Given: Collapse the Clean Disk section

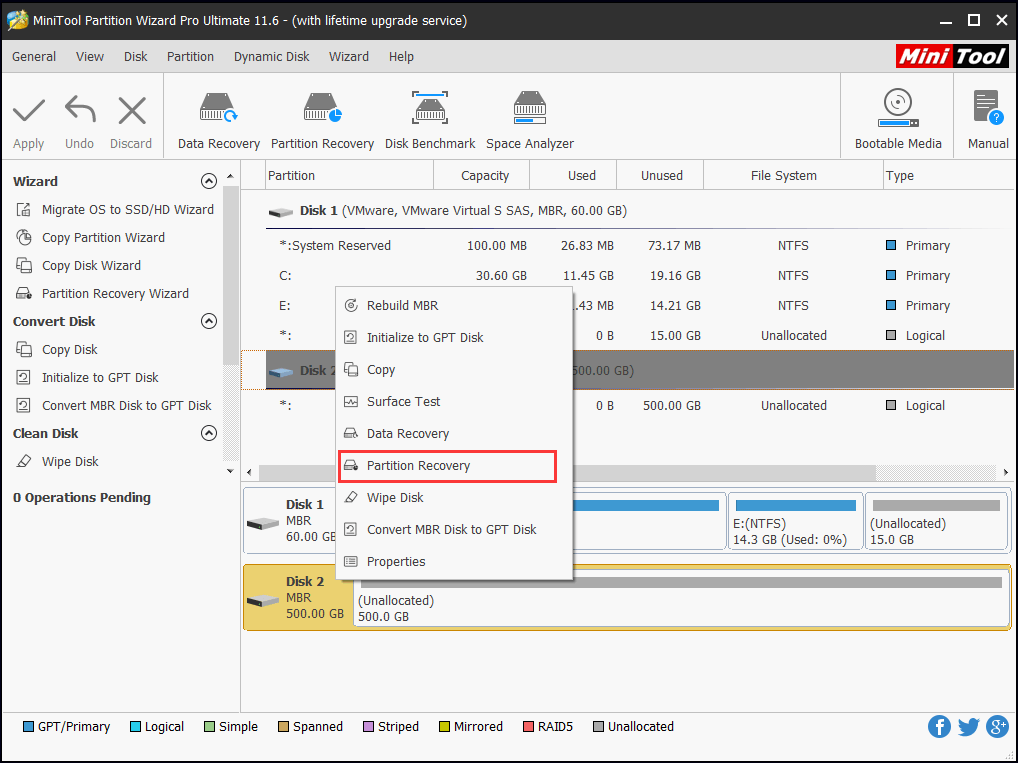Looking at the screenshot, I should point(208,433).
